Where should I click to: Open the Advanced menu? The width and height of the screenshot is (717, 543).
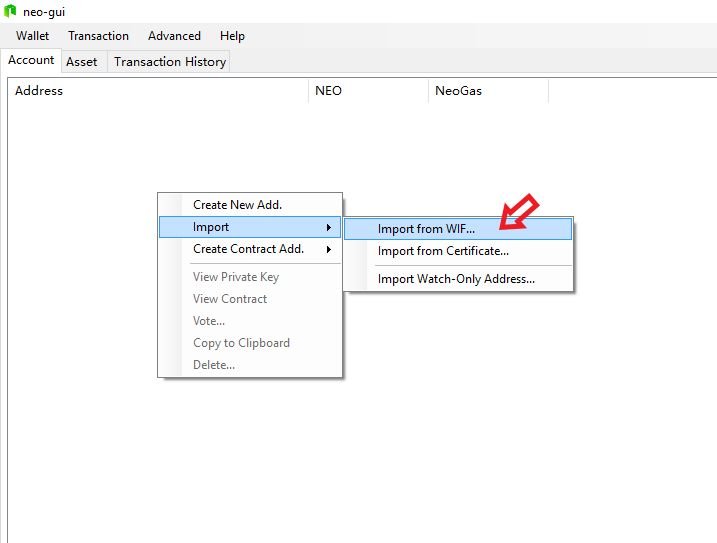[174, 36]
